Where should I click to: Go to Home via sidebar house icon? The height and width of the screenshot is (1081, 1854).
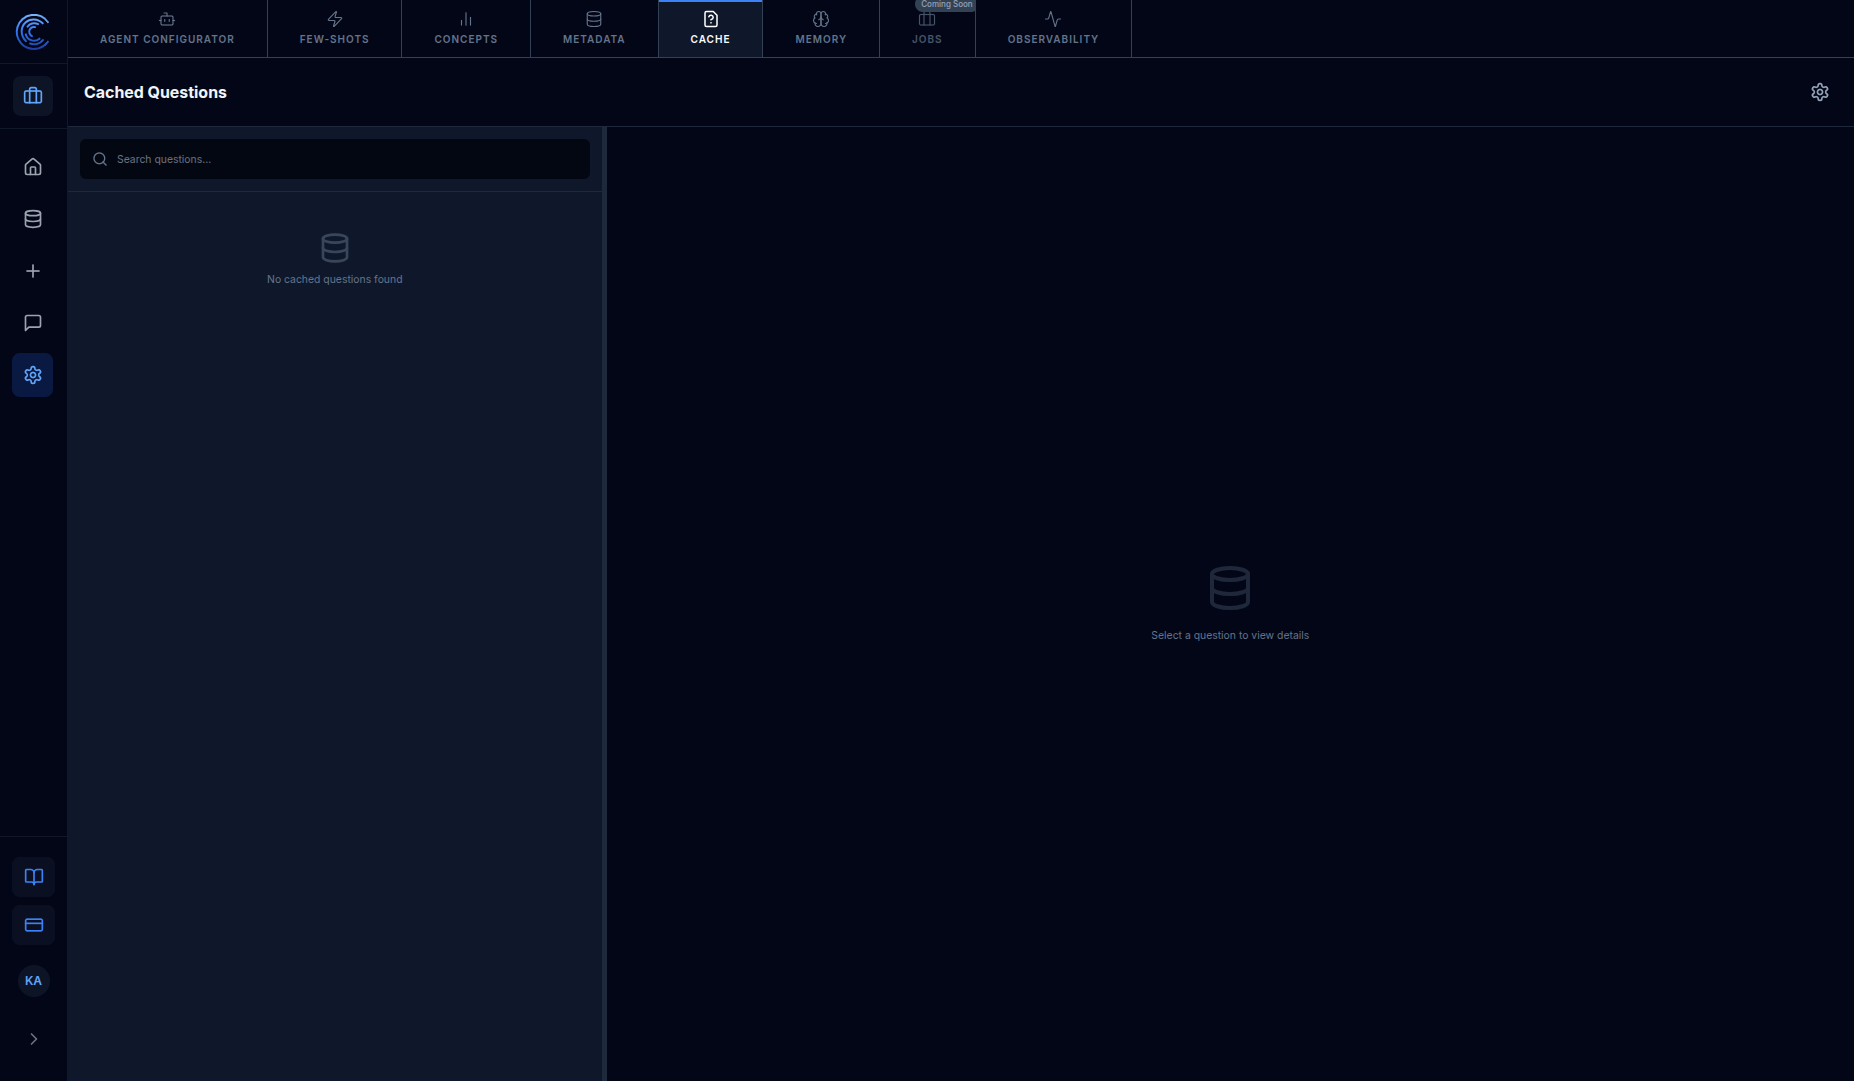point(33,167)
